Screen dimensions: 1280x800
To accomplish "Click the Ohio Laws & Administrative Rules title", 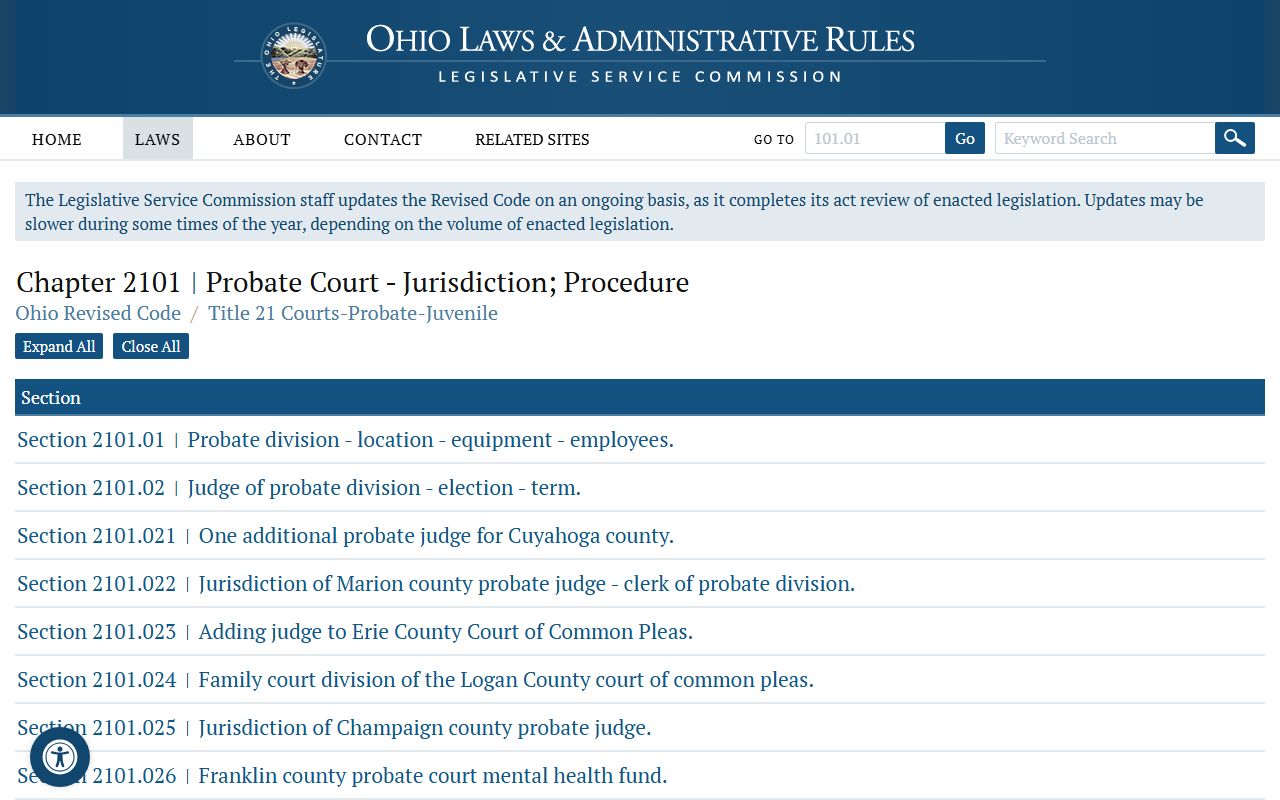I will 640,40.
